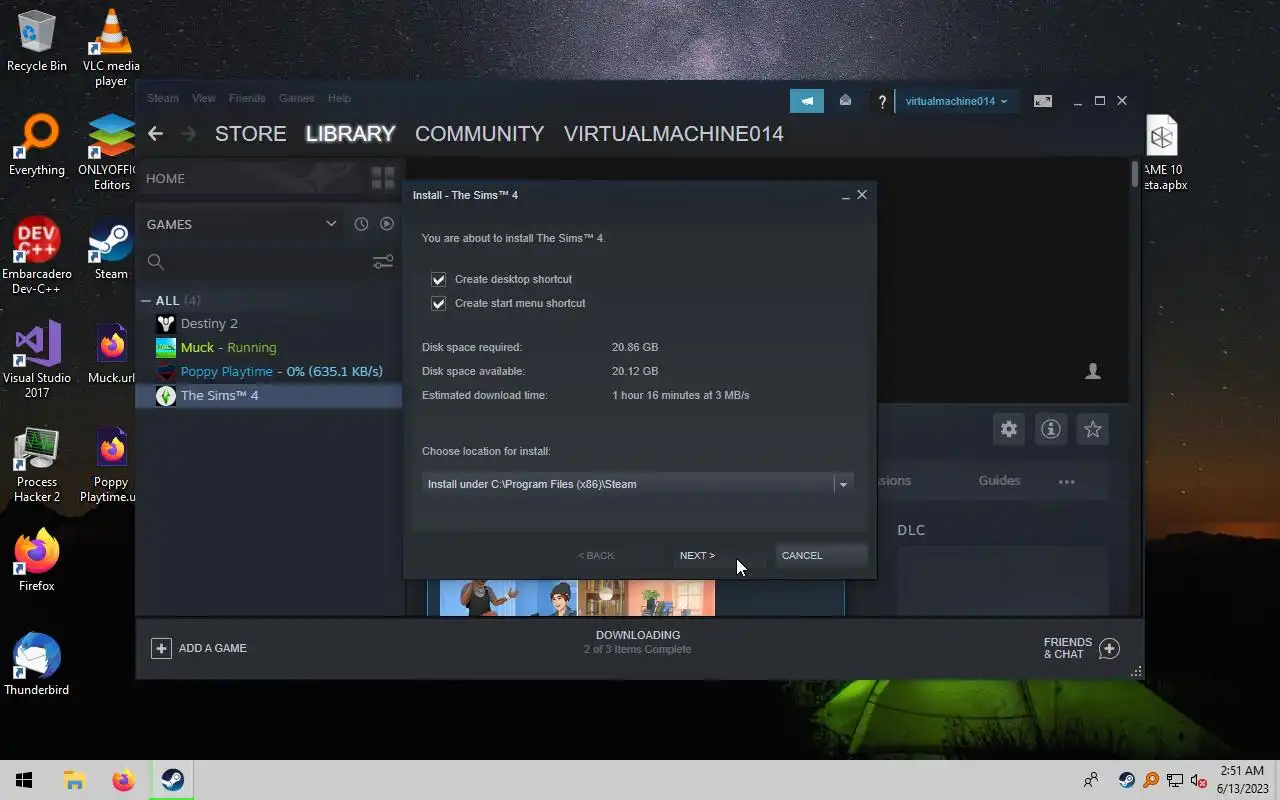Open Friends & Chat plus icon
Screen dimensions: 1280x800
coord(1109,648)
